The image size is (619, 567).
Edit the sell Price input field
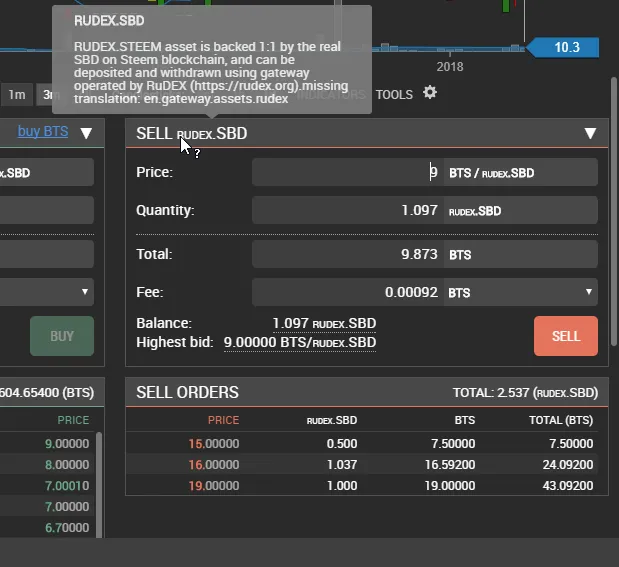(347, 172)
